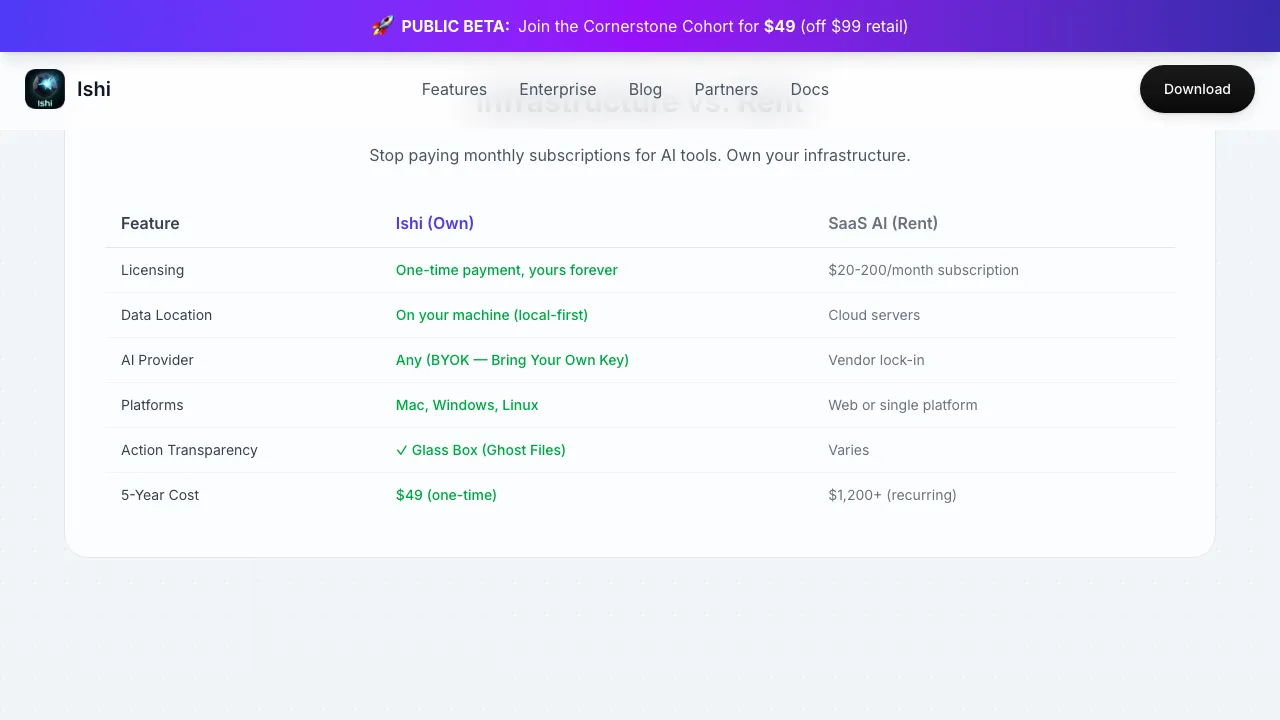
Task: Click the PUBLIC BETA banner announcement
Action: [455, 26]
